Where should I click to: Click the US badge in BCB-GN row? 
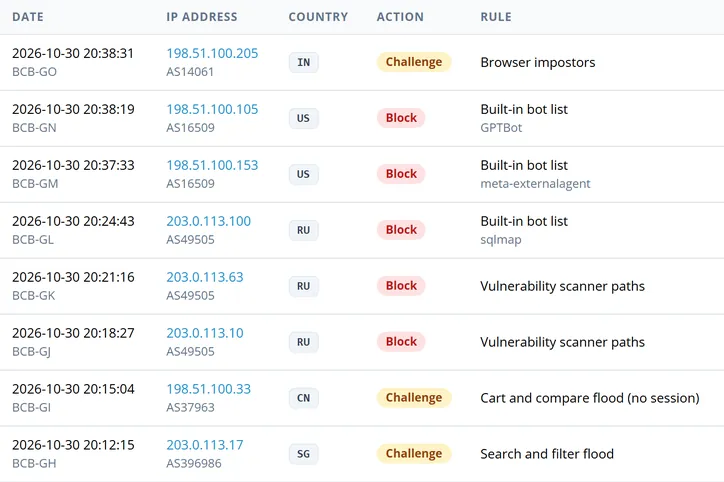click(303, 118)
